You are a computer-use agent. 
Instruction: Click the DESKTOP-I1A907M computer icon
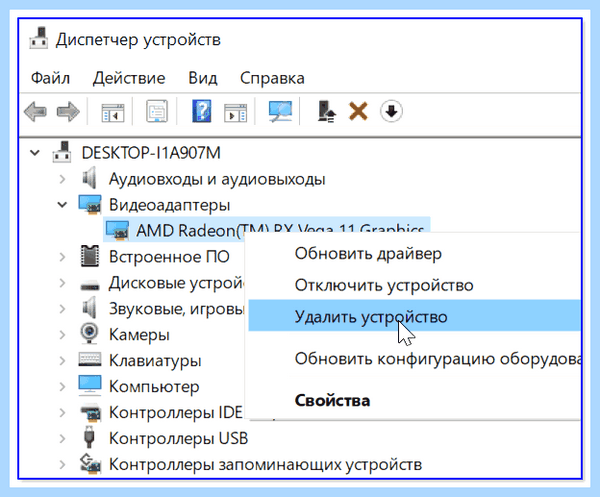click(62, 152)
